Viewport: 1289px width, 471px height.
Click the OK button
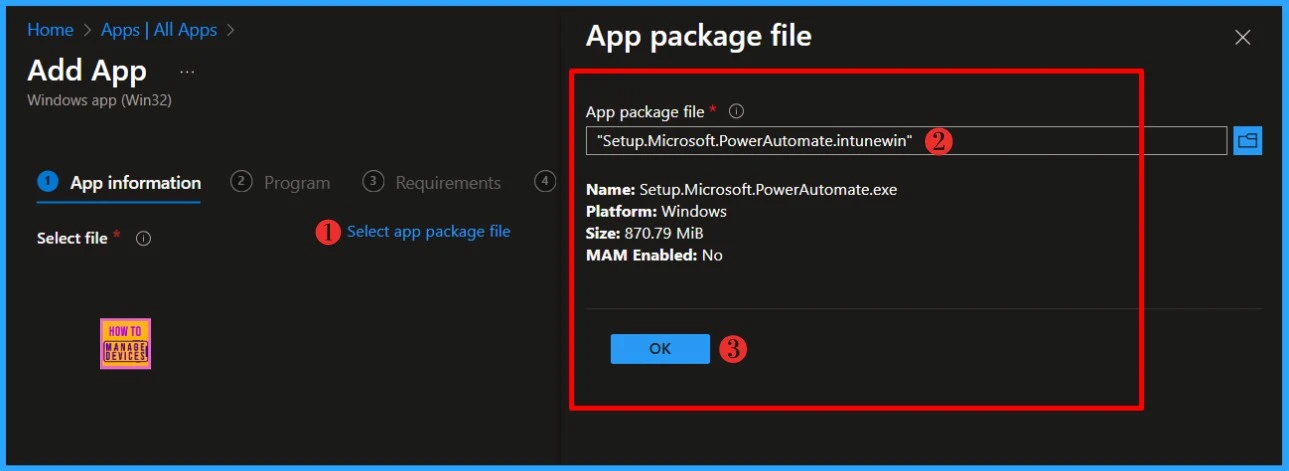660,349
